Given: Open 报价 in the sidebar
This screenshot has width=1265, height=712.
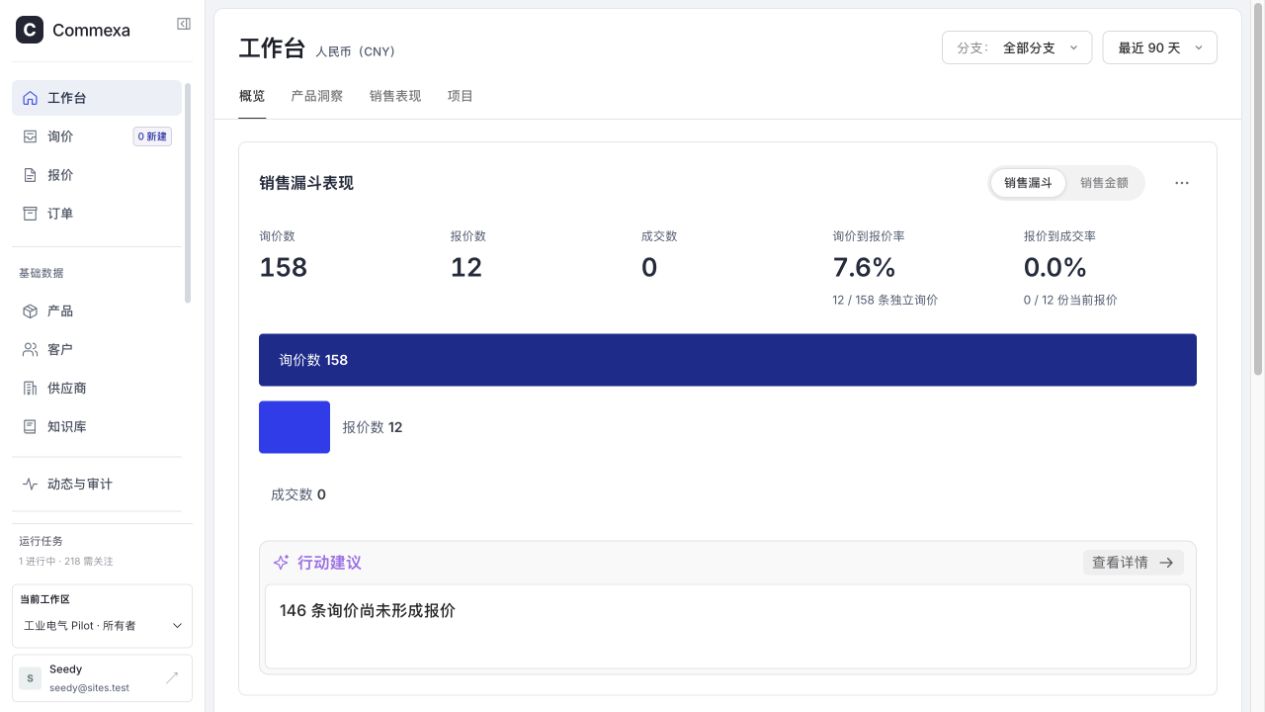Looking at the screenshot, I should coord(97,175).
